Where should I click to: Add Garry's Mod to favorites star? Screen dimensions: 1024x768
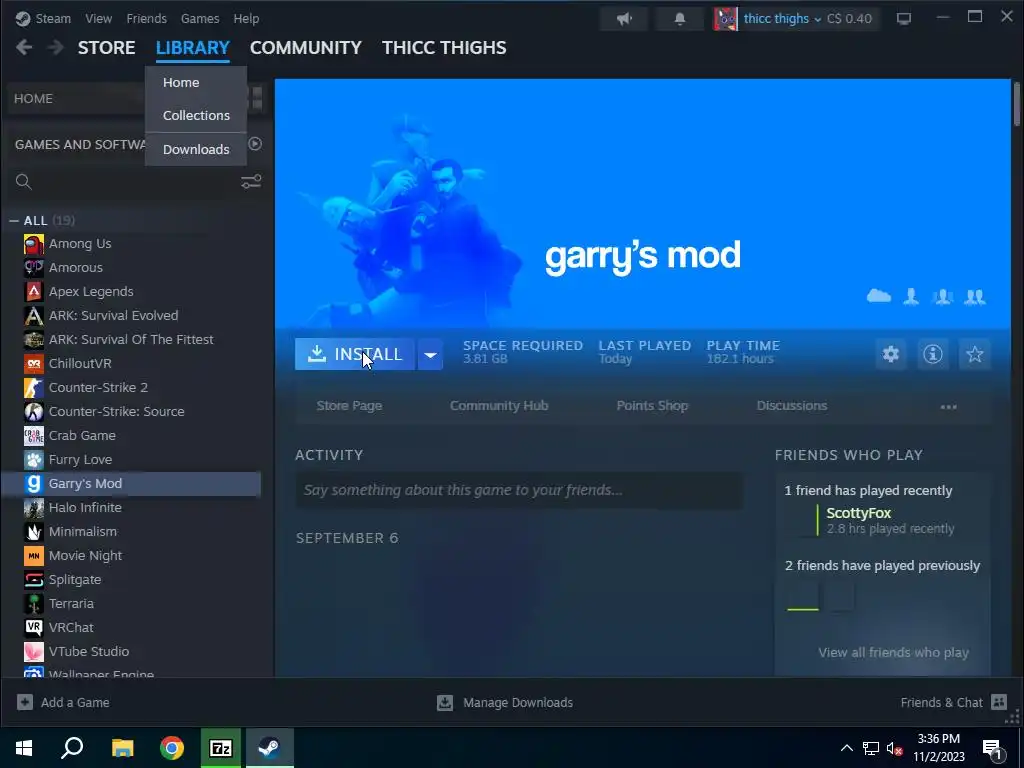(974, 354)
